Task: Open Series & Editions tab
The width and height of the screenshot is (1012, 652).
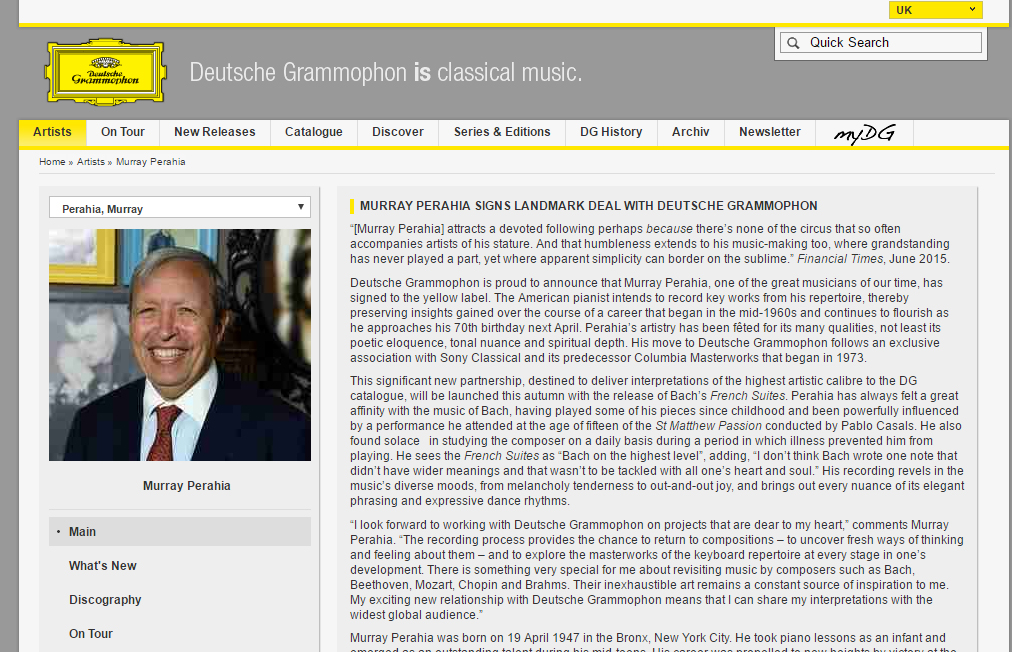Action: (x=502, y=132)
